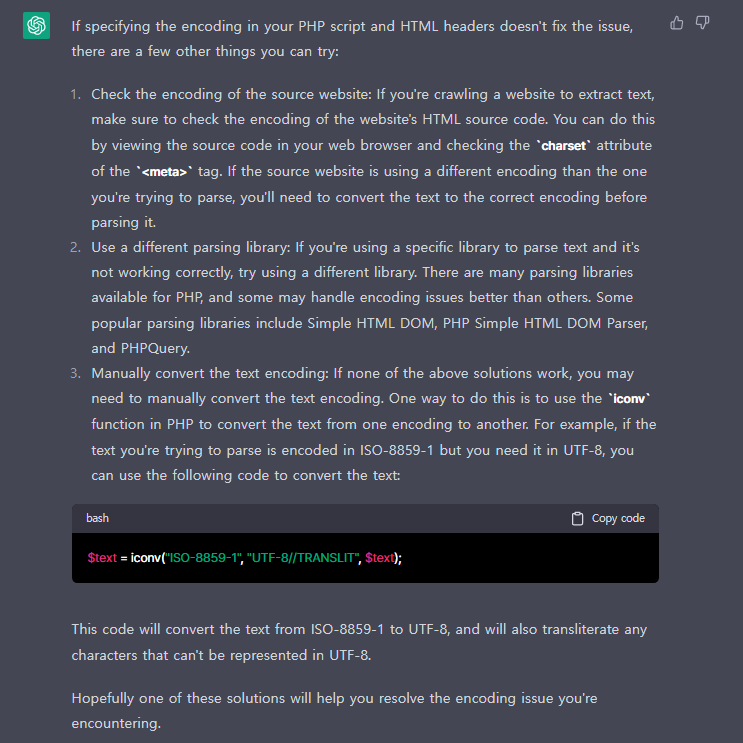Copy code using the Copy code label
This screenshot has height=743, width=743.
618,518
